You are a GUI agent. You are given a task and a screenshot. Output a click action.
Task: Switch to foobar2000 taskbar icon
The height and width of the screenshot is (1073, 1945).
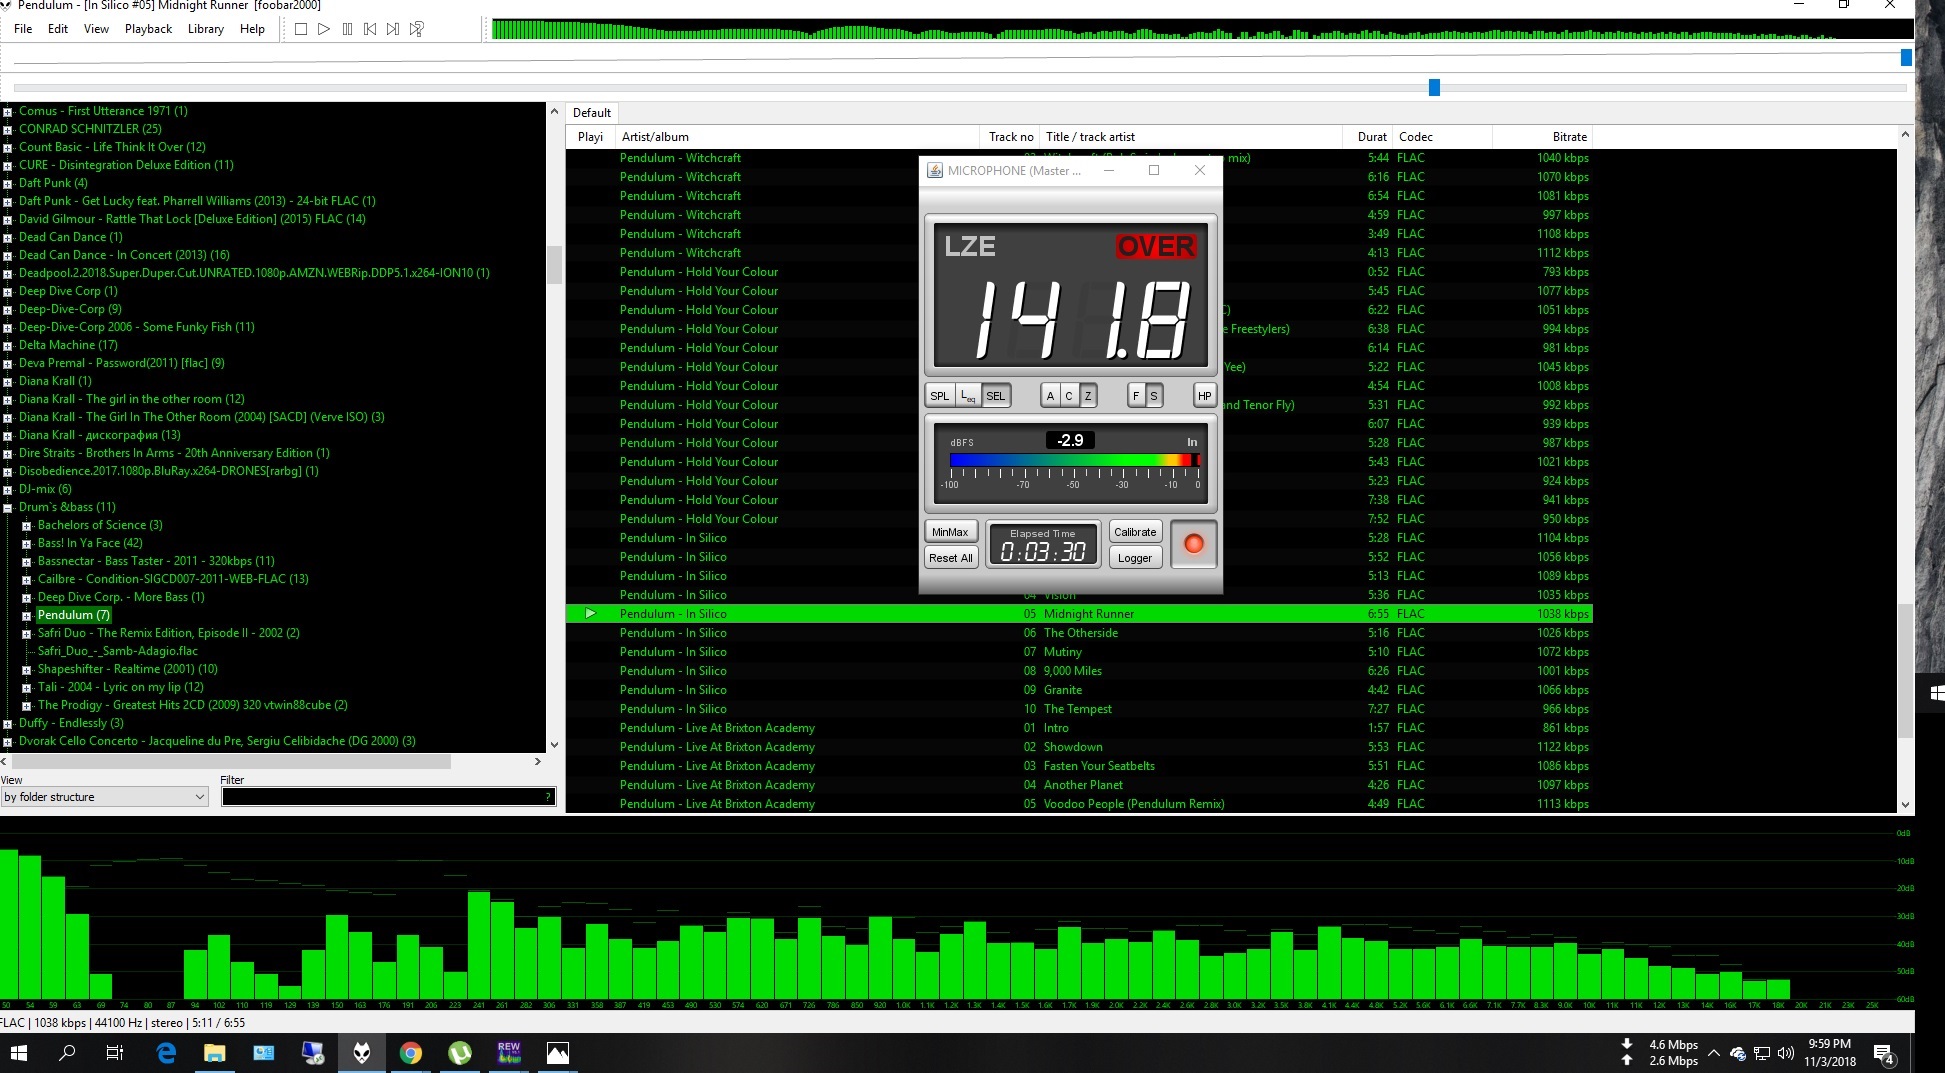(362, 1053)
